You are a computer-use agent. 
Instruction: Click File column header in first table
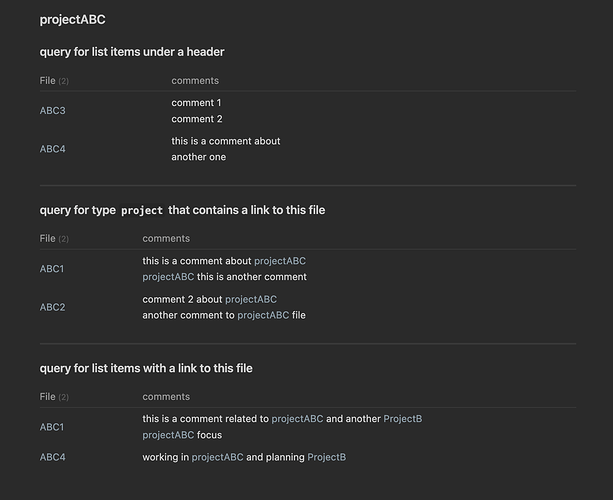[47, 81]
